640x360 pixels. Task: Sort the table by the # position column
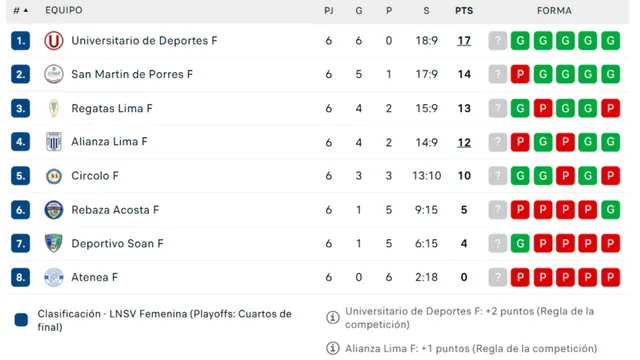point(20,10)
